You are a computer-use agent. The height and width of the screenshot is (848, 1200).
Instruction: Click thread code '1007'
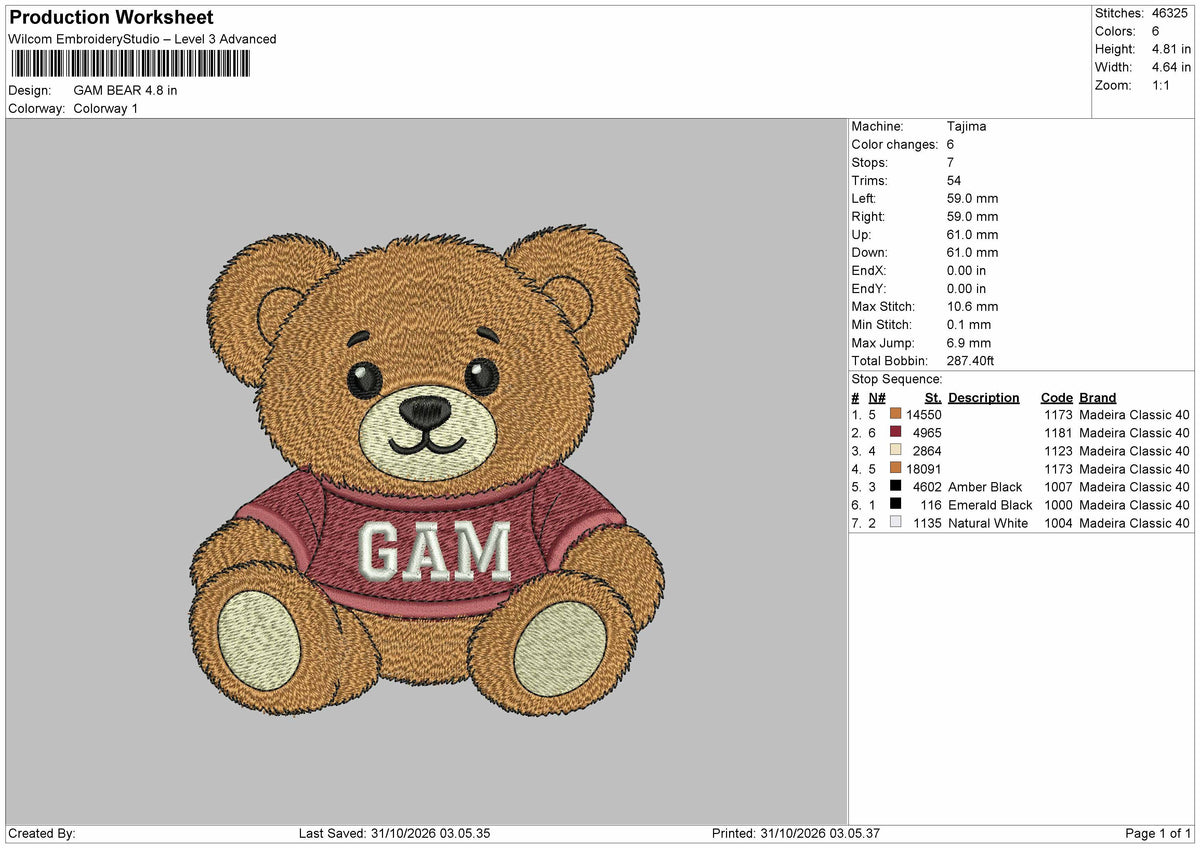tap(1058, 486)
